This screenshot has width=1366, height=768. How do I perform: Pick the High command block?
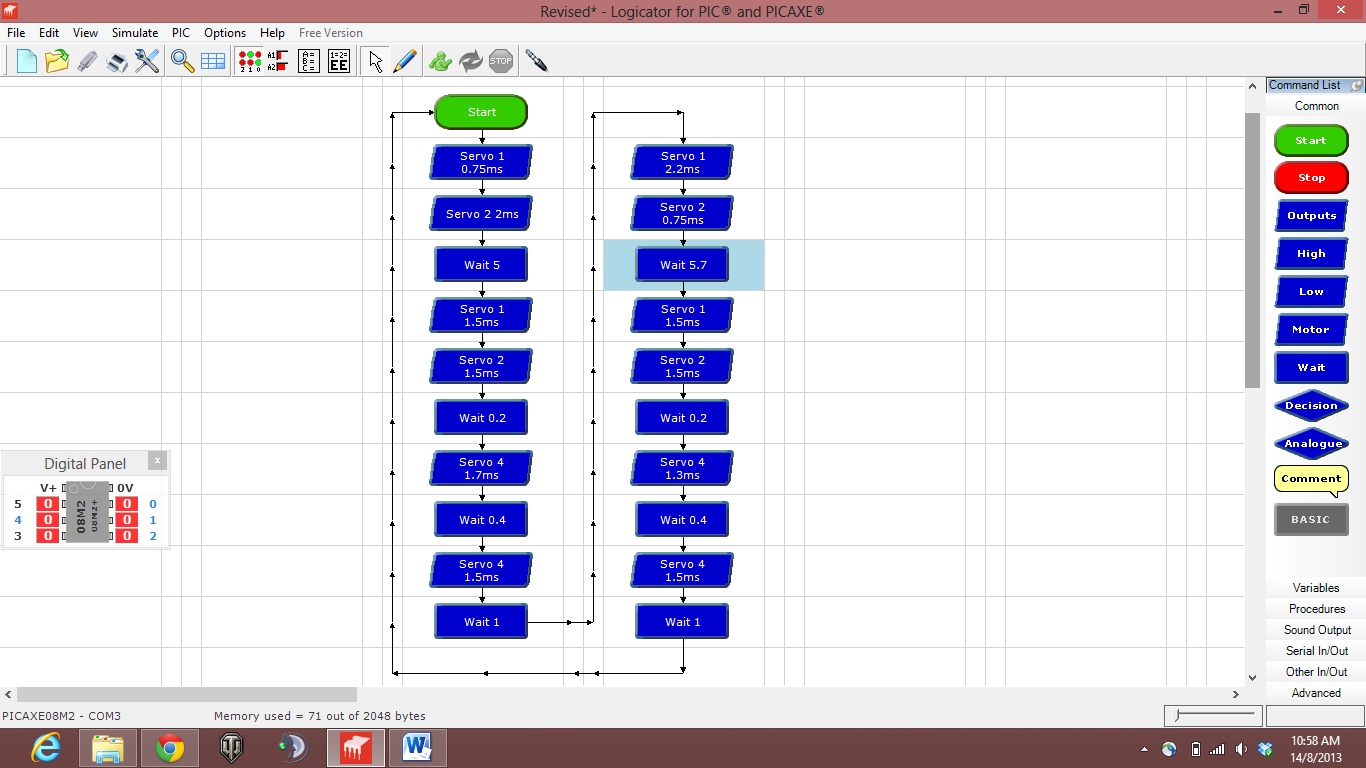[x=1311, y=254]
